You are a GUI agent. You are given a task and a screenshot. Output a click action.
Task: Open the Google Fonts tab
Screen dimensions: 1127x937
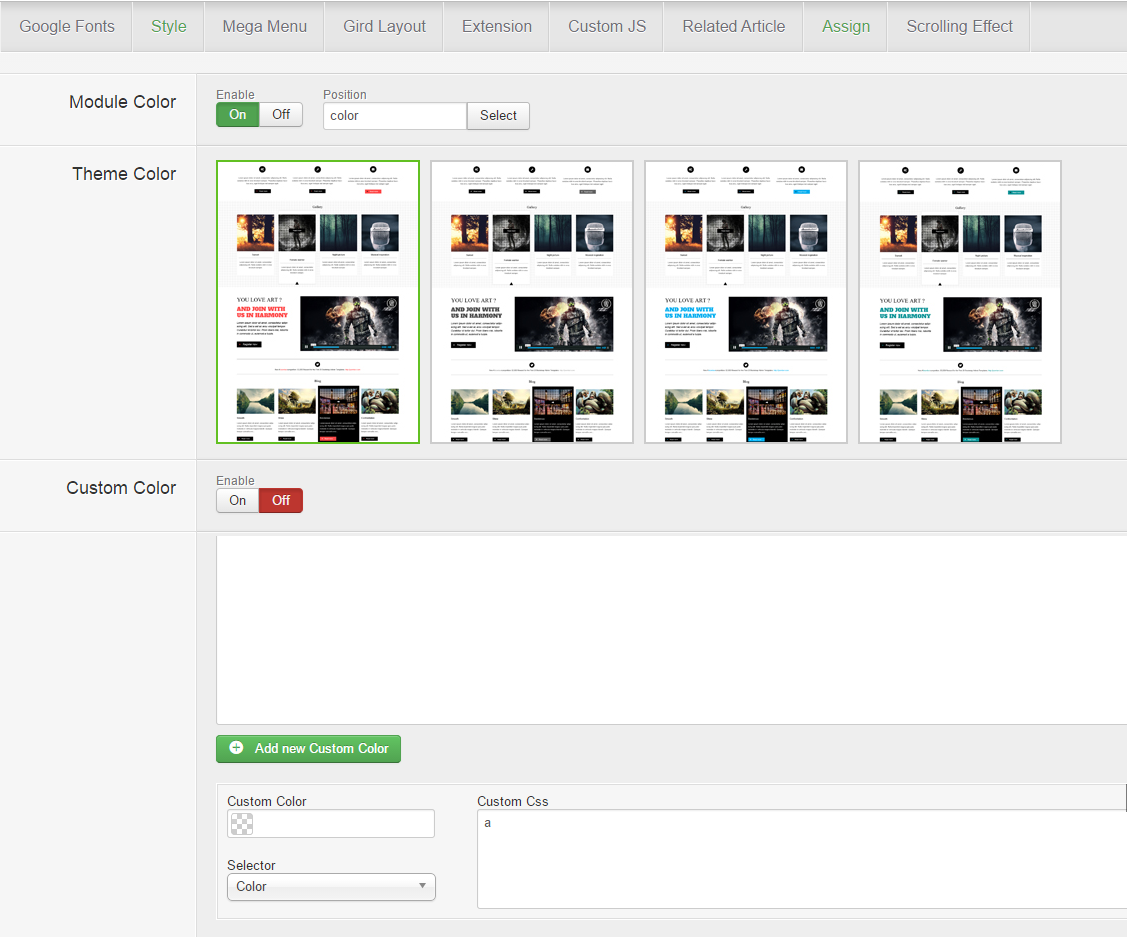point(66,27)
